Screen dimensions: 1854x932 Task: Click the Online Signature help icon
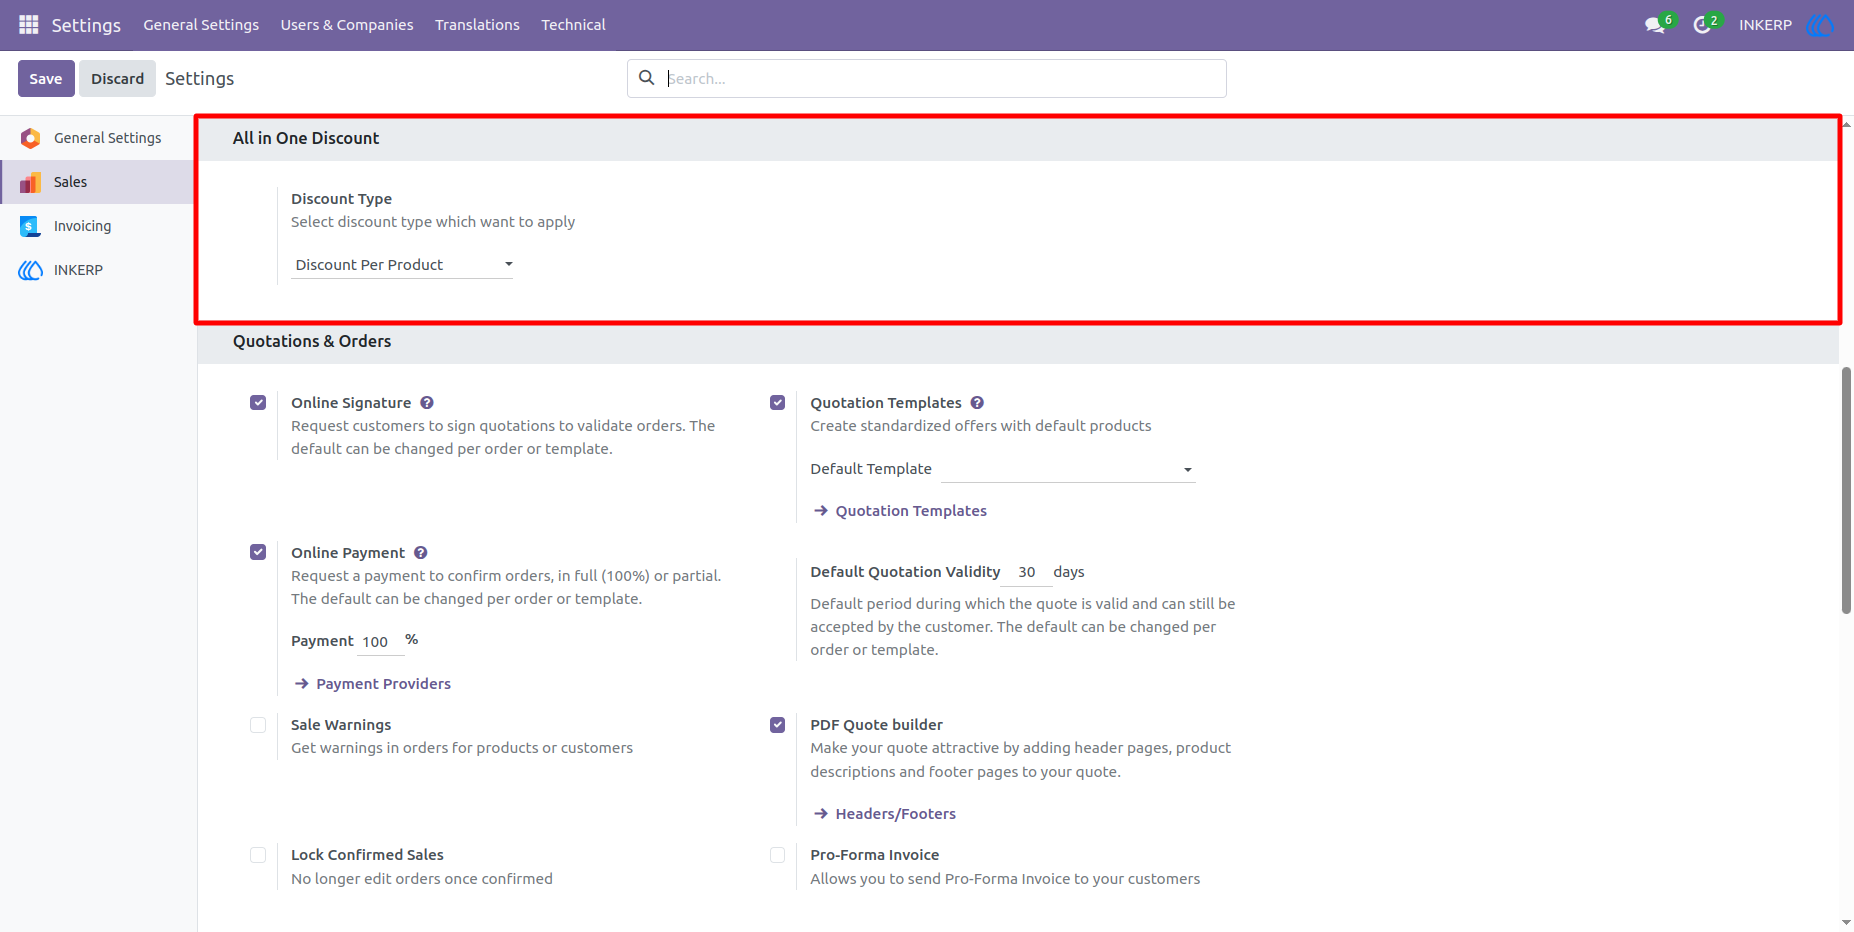coord(427,403)
